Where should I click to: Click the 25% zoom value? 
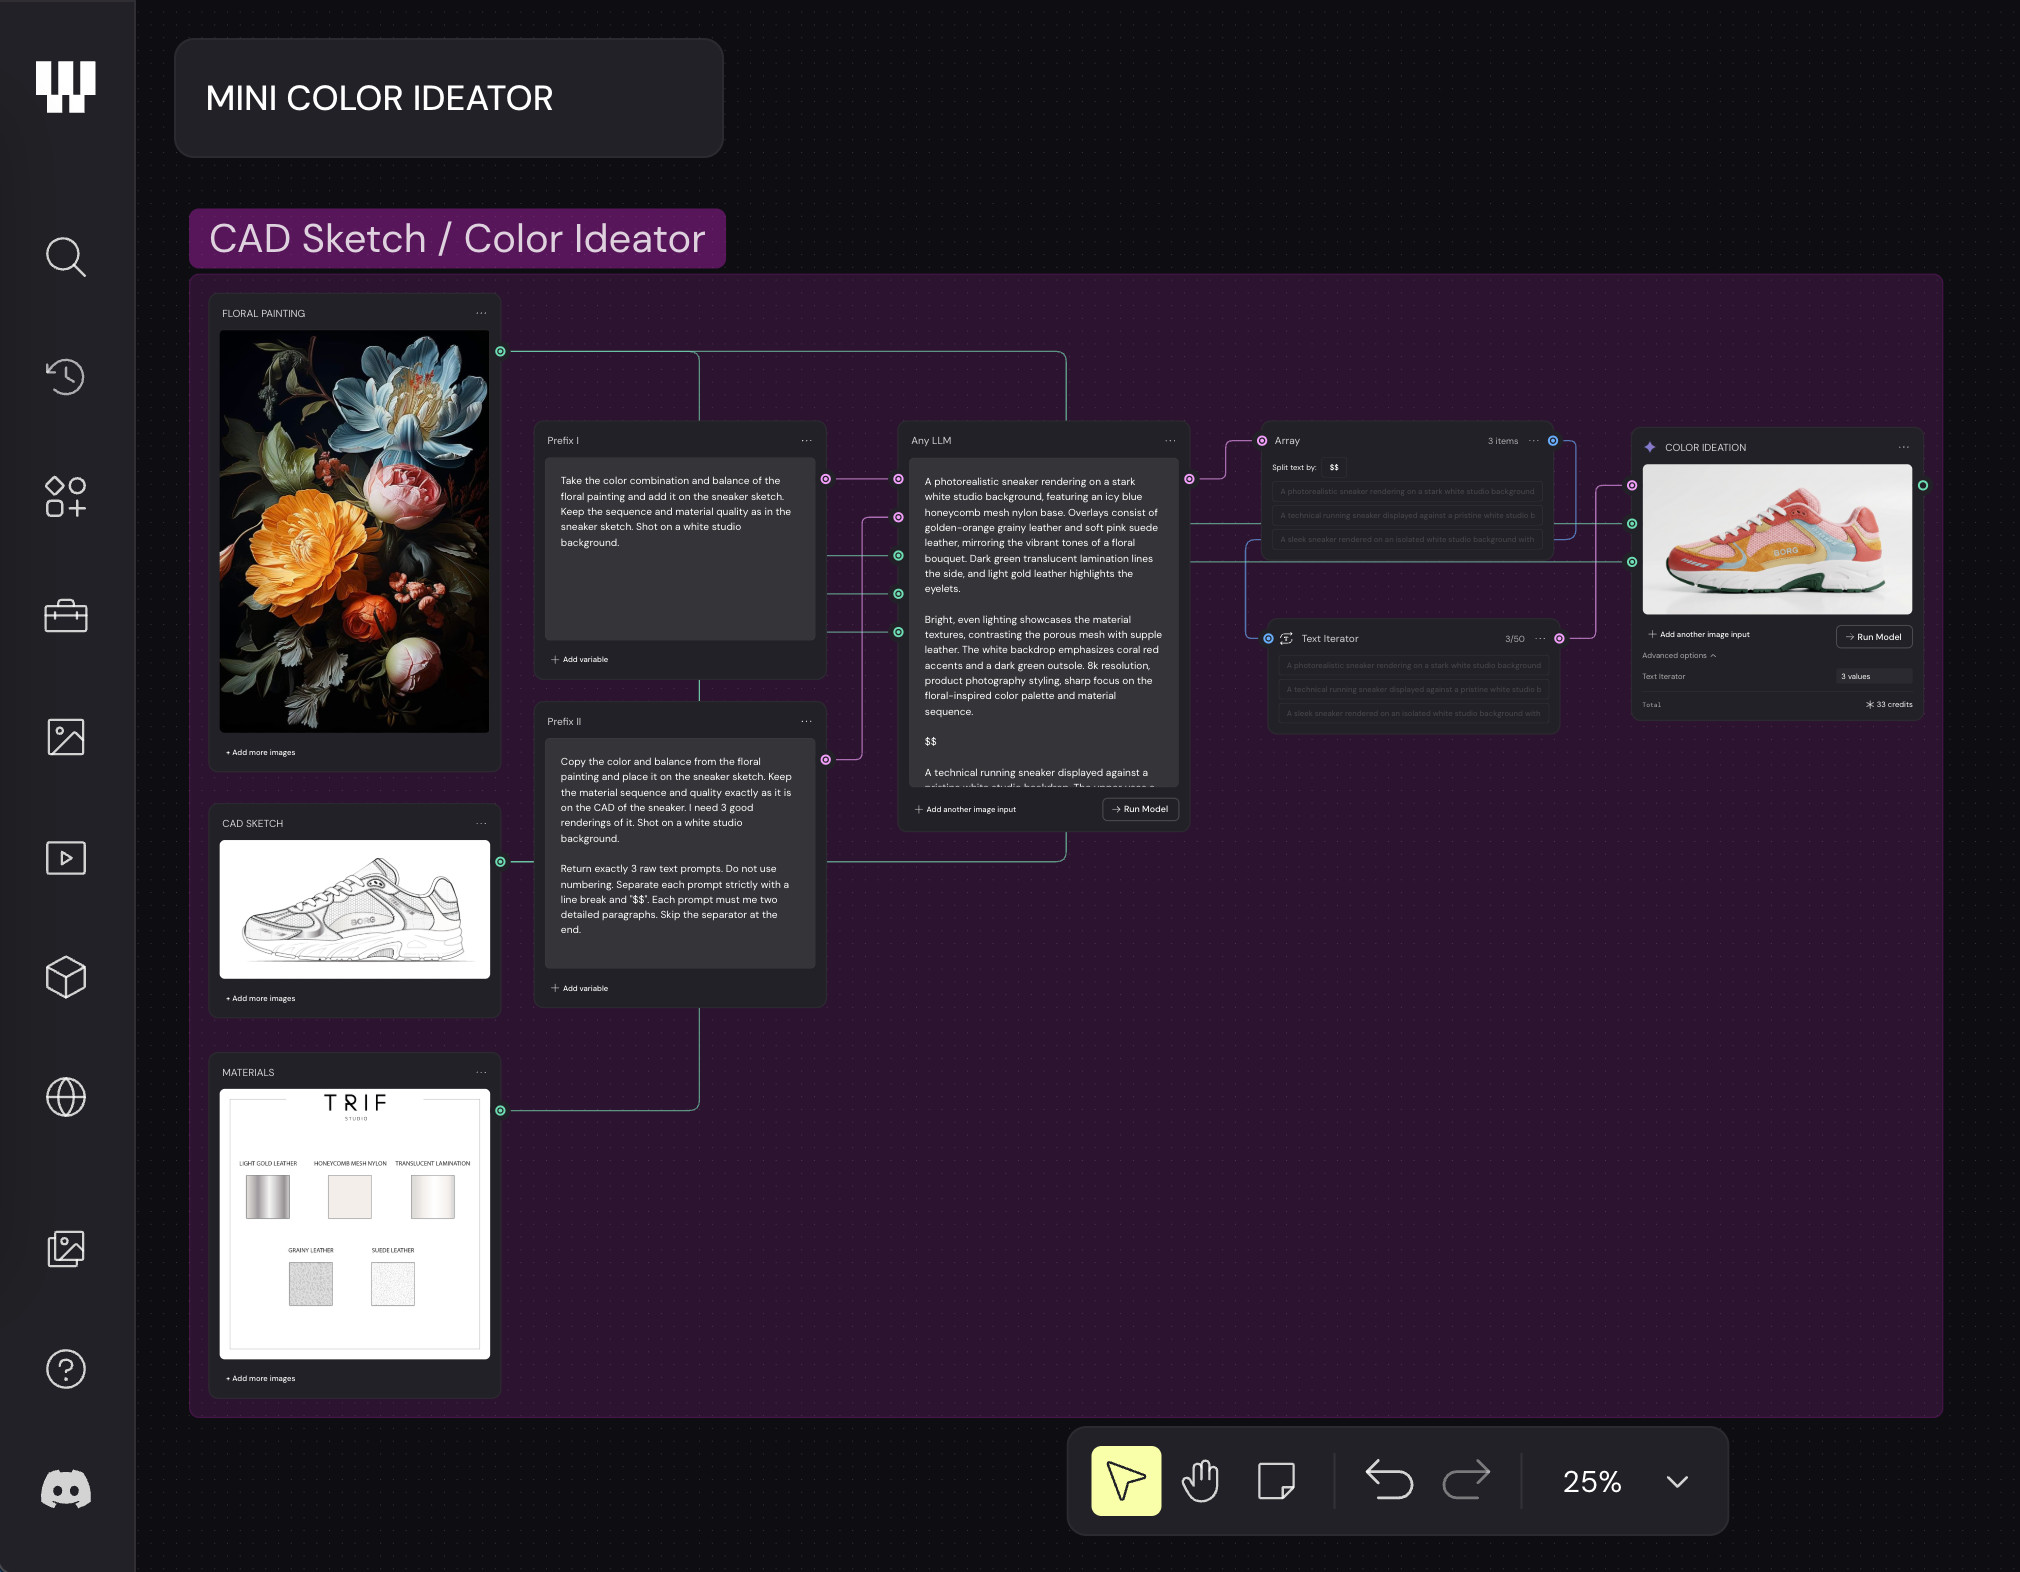[1592, 1482]
